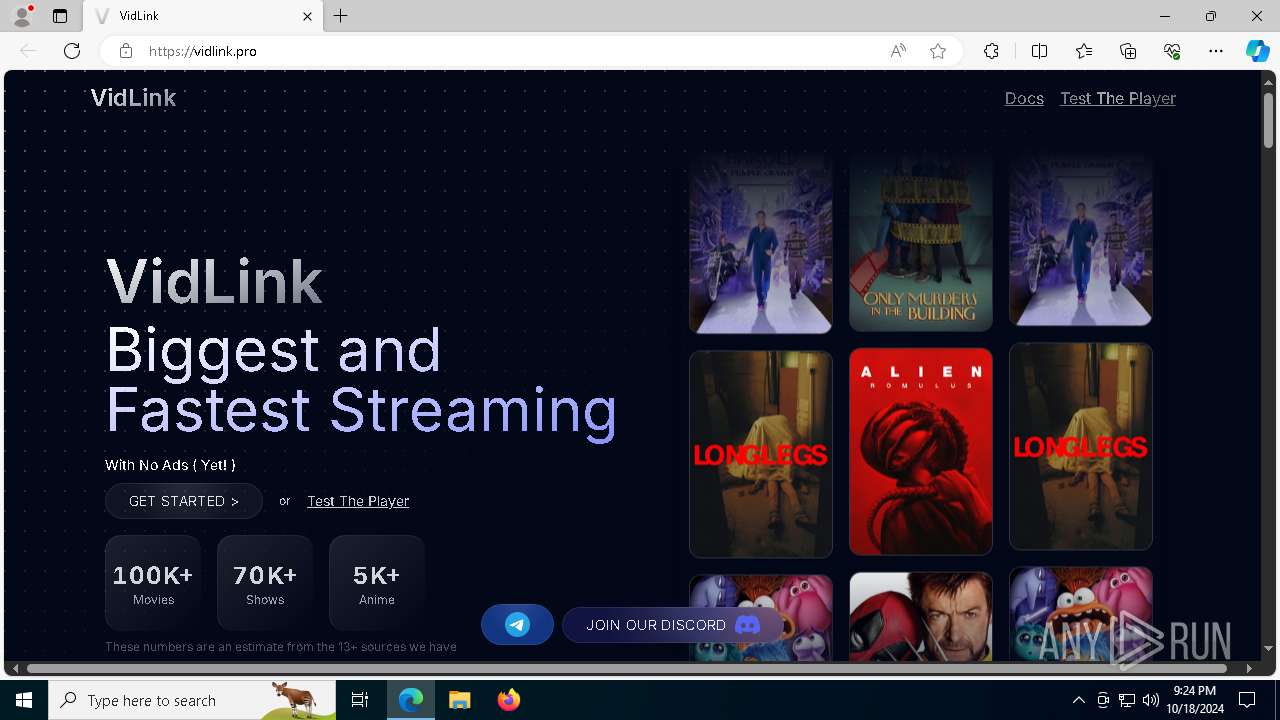Enable Split screen view
The height and width of the screenshot is (720, 1280).
point(1039,51)
